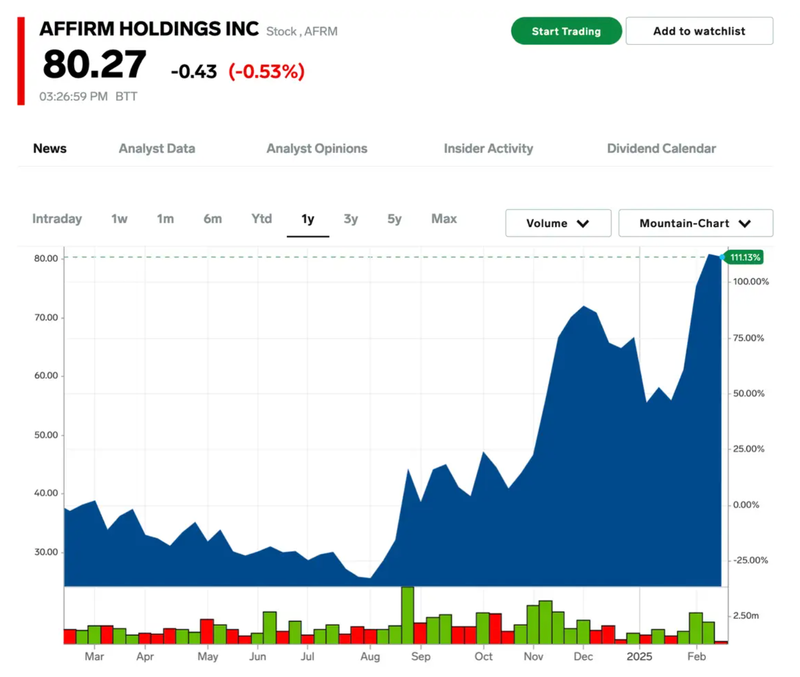Click the 50.00% axis label
Image resolution: width=800 pixels, height=677 pixels.
click(748, 394)
